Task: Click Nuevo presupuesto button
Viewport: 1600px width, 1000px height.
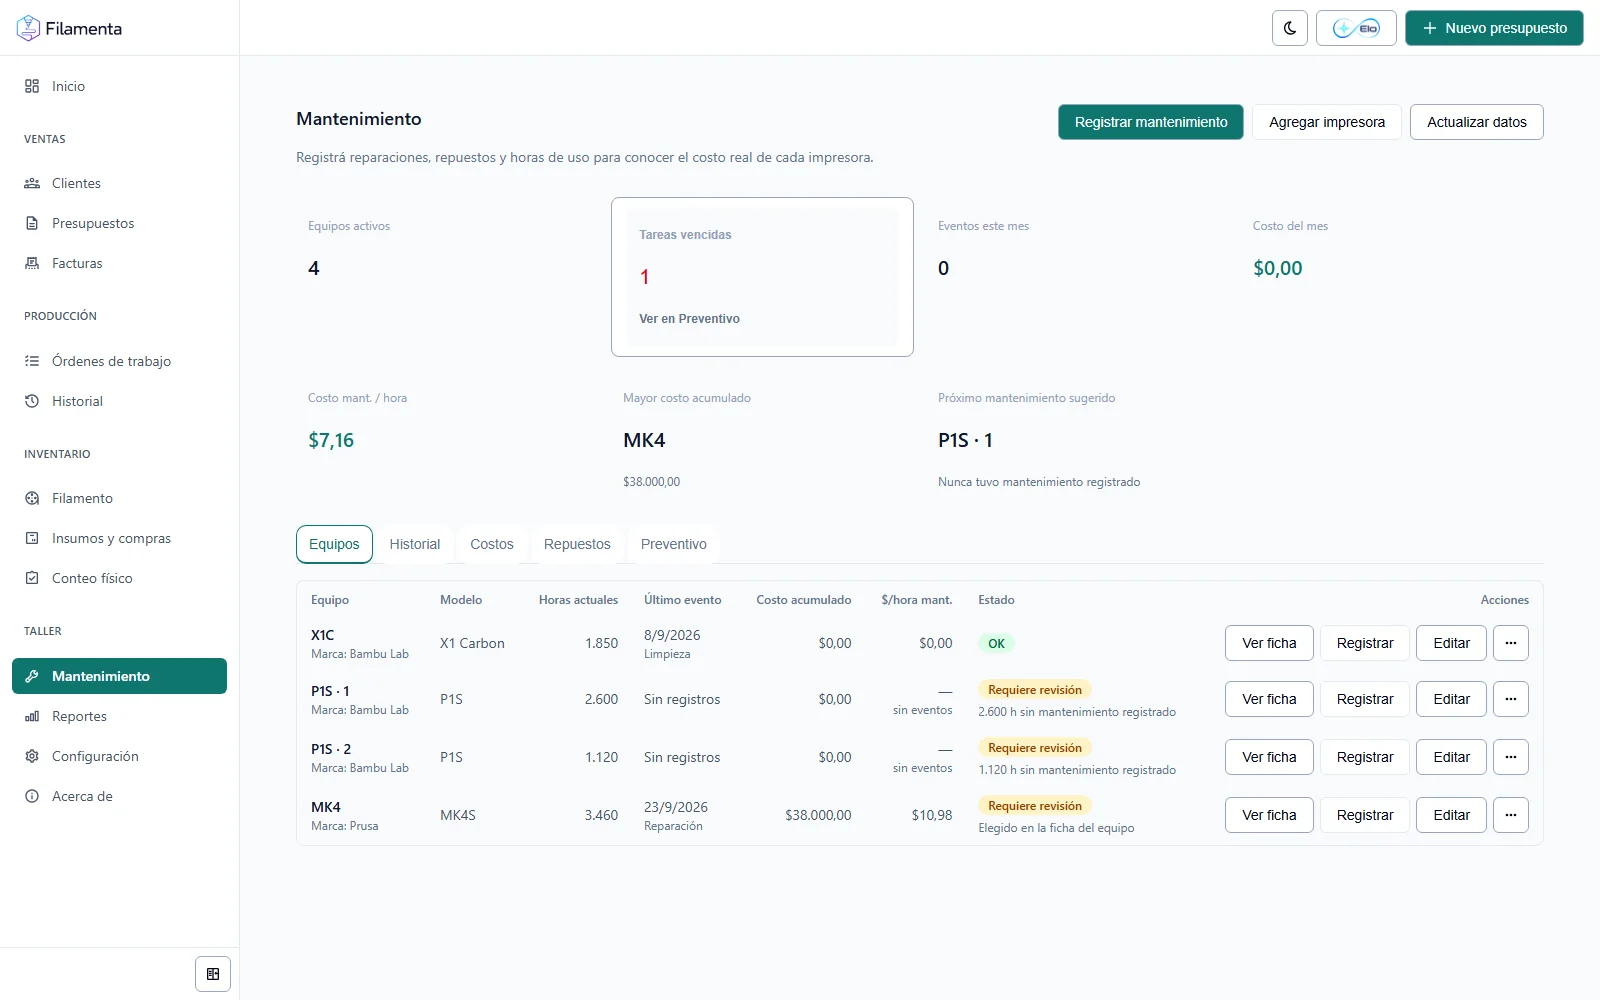Action: point(1494,28)
